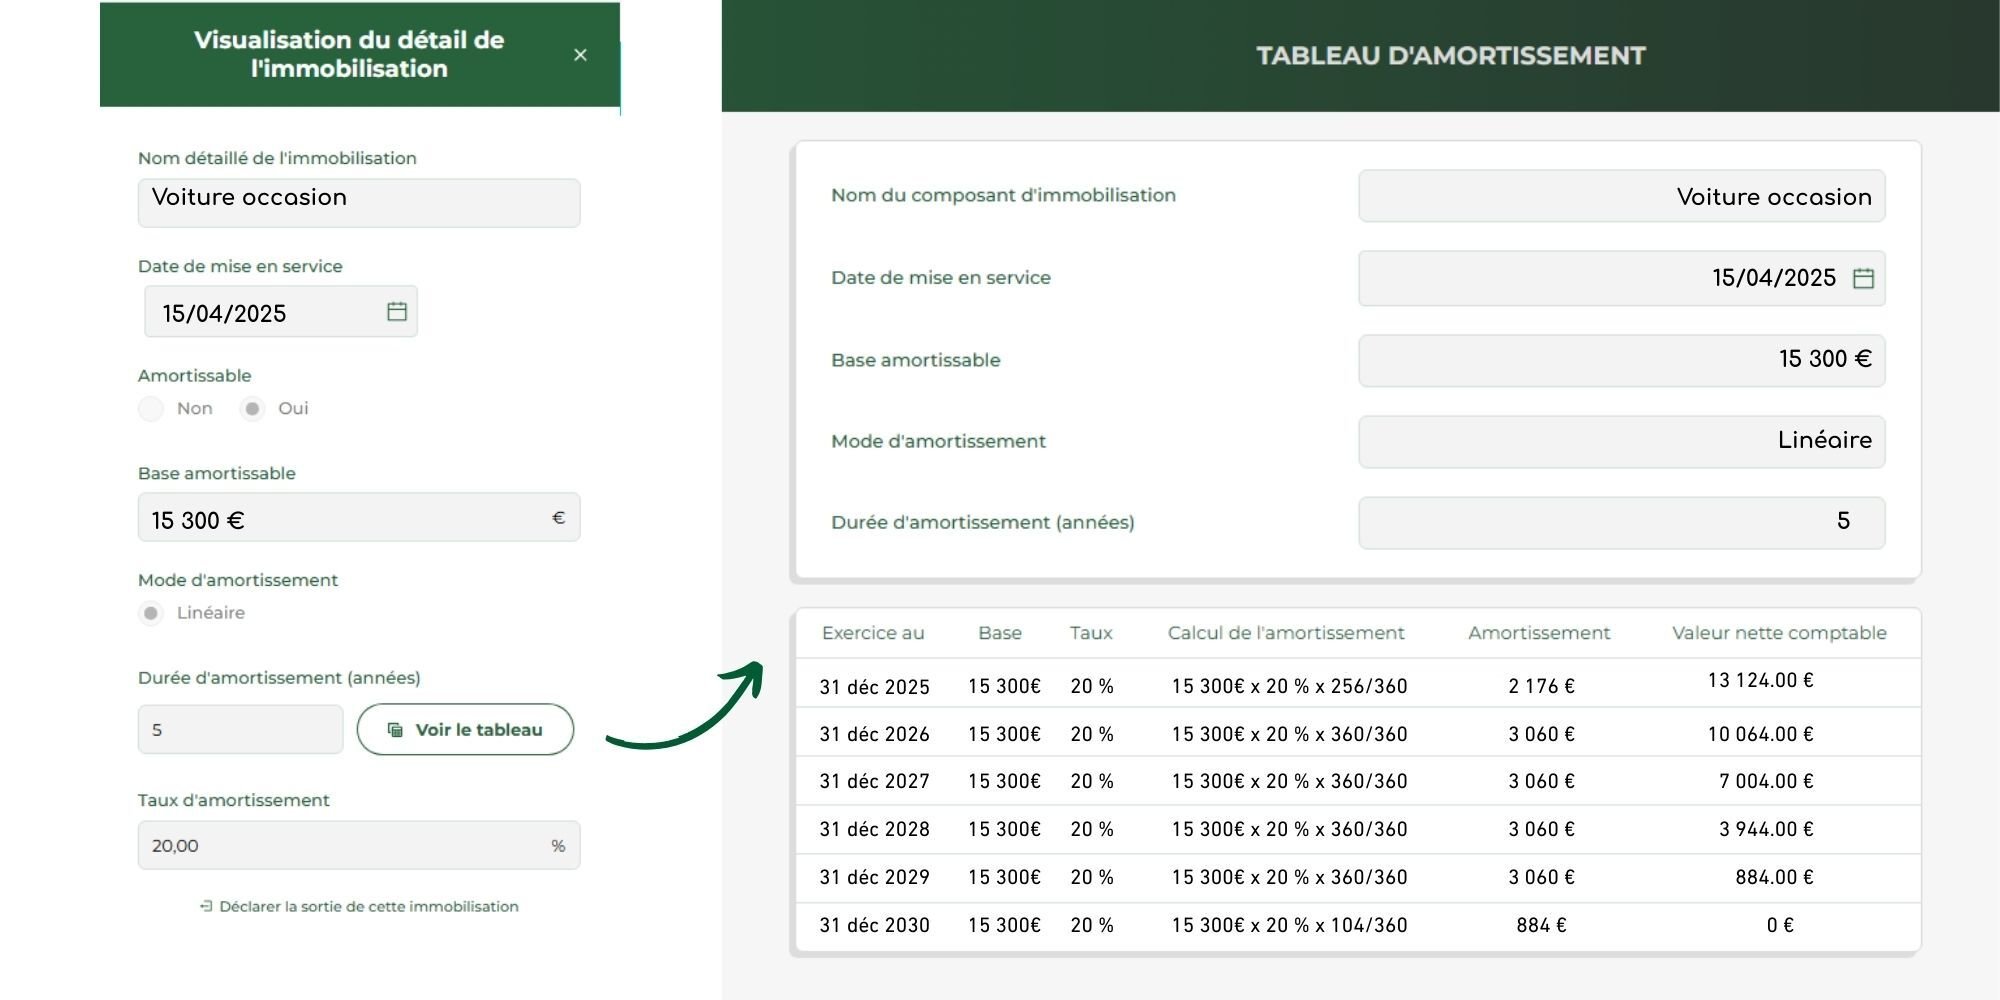
Task: Click the left Date de mise en service field
Action: pyautogui.click(x=281, y=311)
